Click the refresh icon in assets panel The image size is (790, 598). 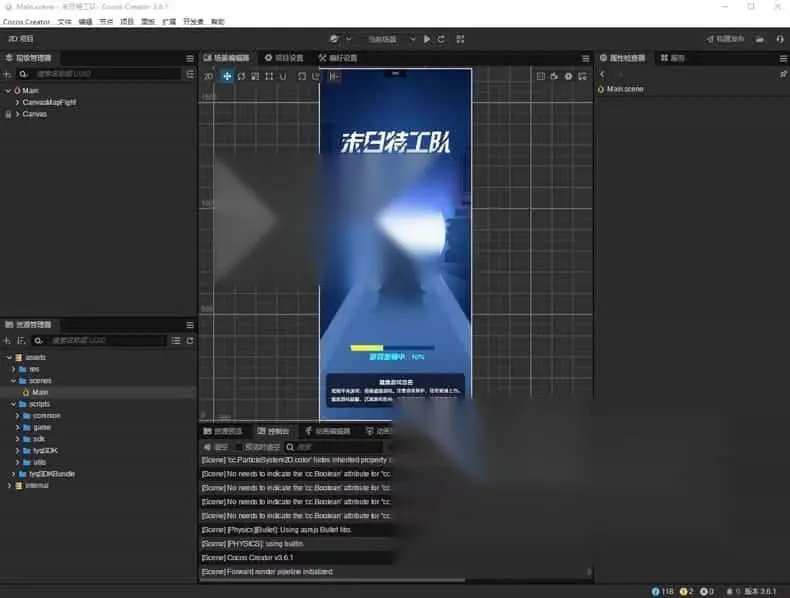[190, 341]
